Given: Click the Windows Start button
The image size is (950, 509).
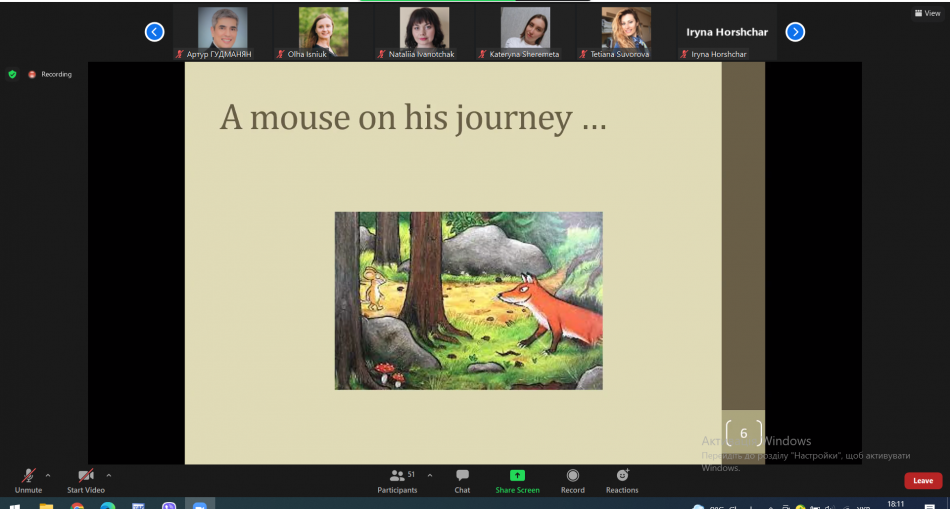Looking at the screenshot, I should 15,505.
